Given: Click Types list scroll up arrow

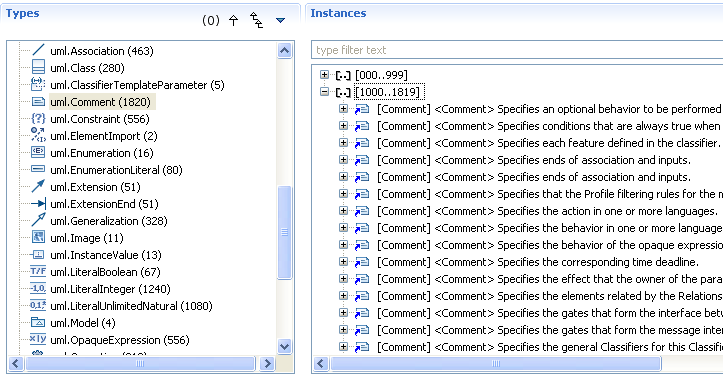Looking at the screenshot, I should (284, 50).
